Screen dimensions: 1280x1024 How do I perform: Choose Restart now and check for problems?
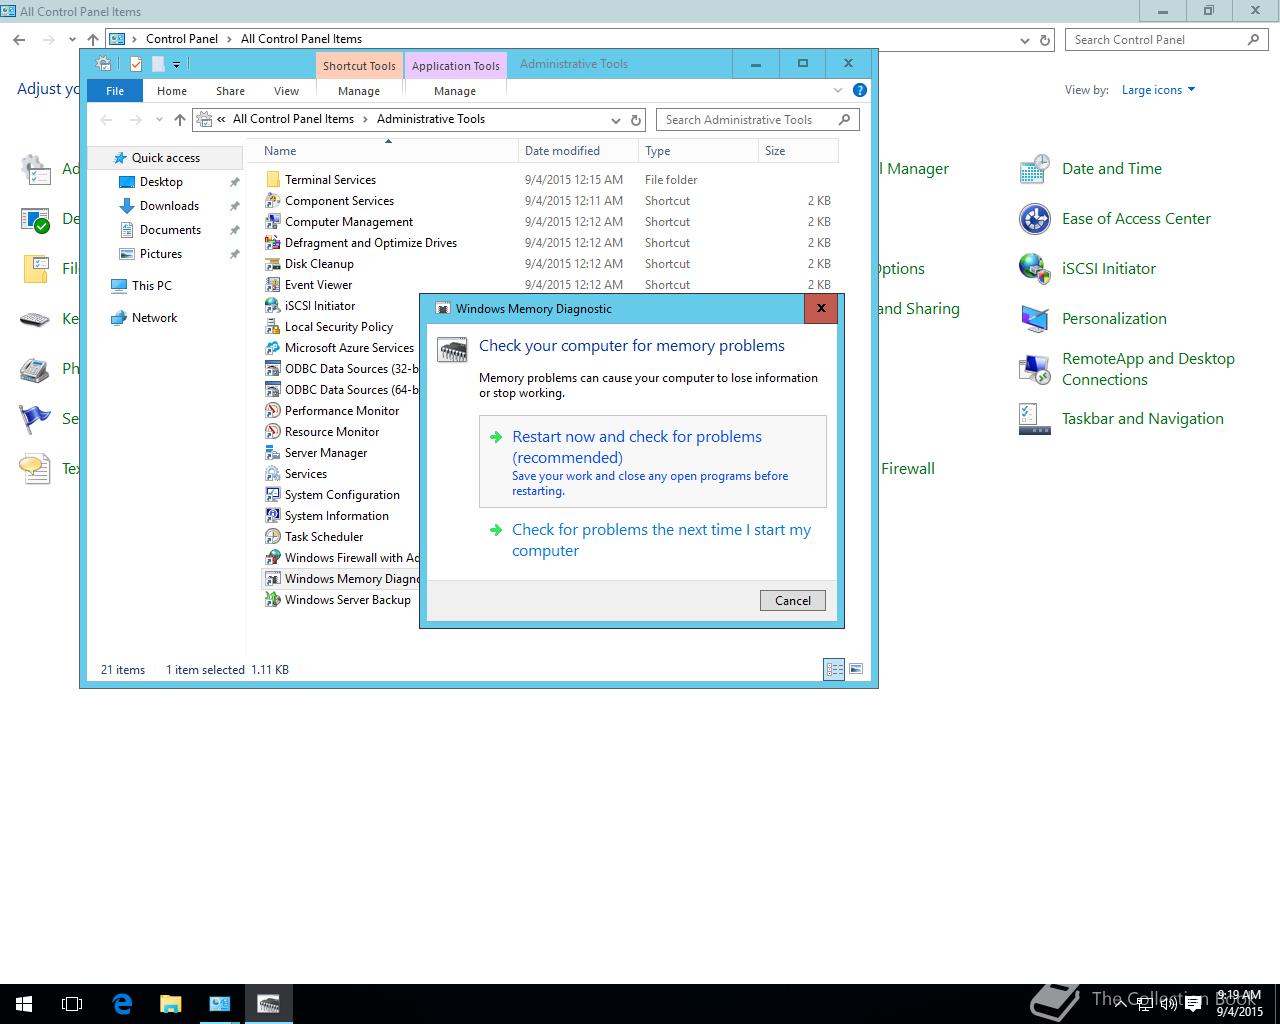pos(653,462)
